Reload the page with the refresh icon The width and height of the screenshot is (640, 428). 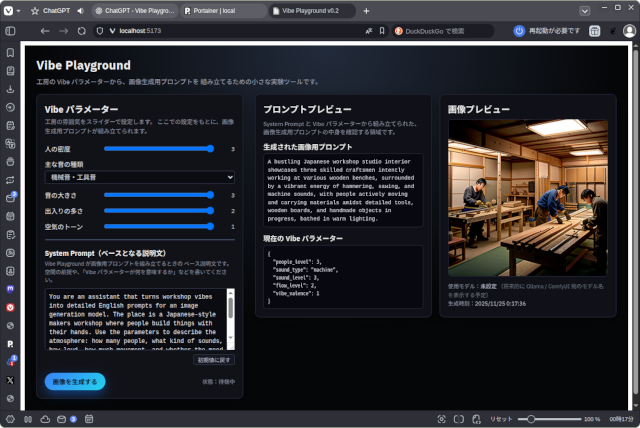[82, 31]
